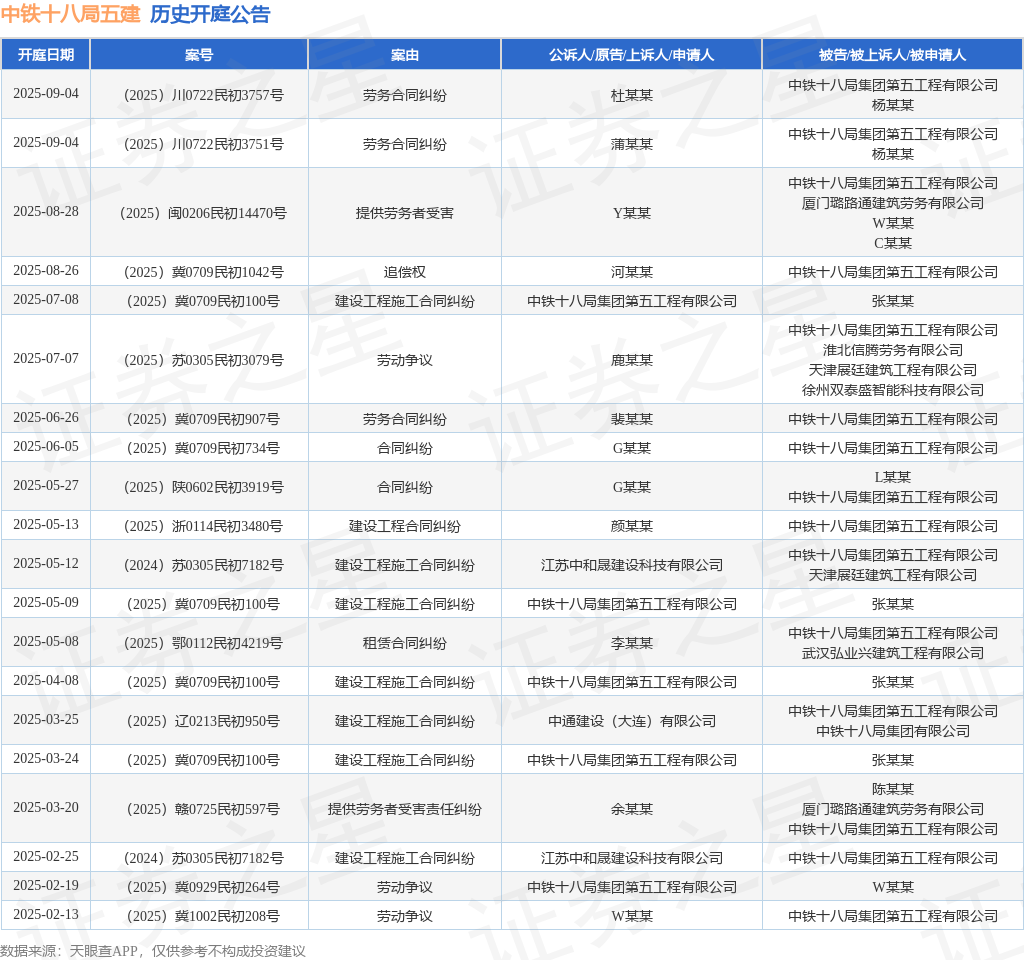Click the date 2025-07-07
1024x960 pixels.
point(46,359)
